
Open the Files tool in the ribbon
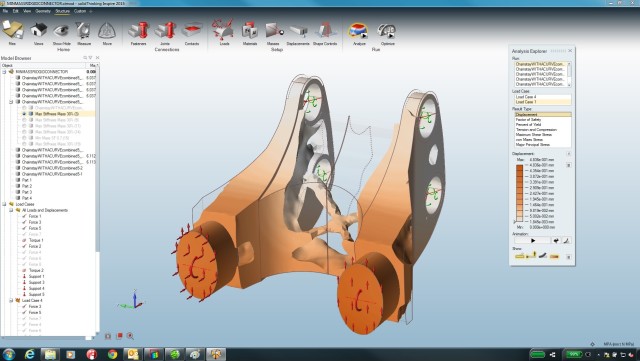coord(12,31)
